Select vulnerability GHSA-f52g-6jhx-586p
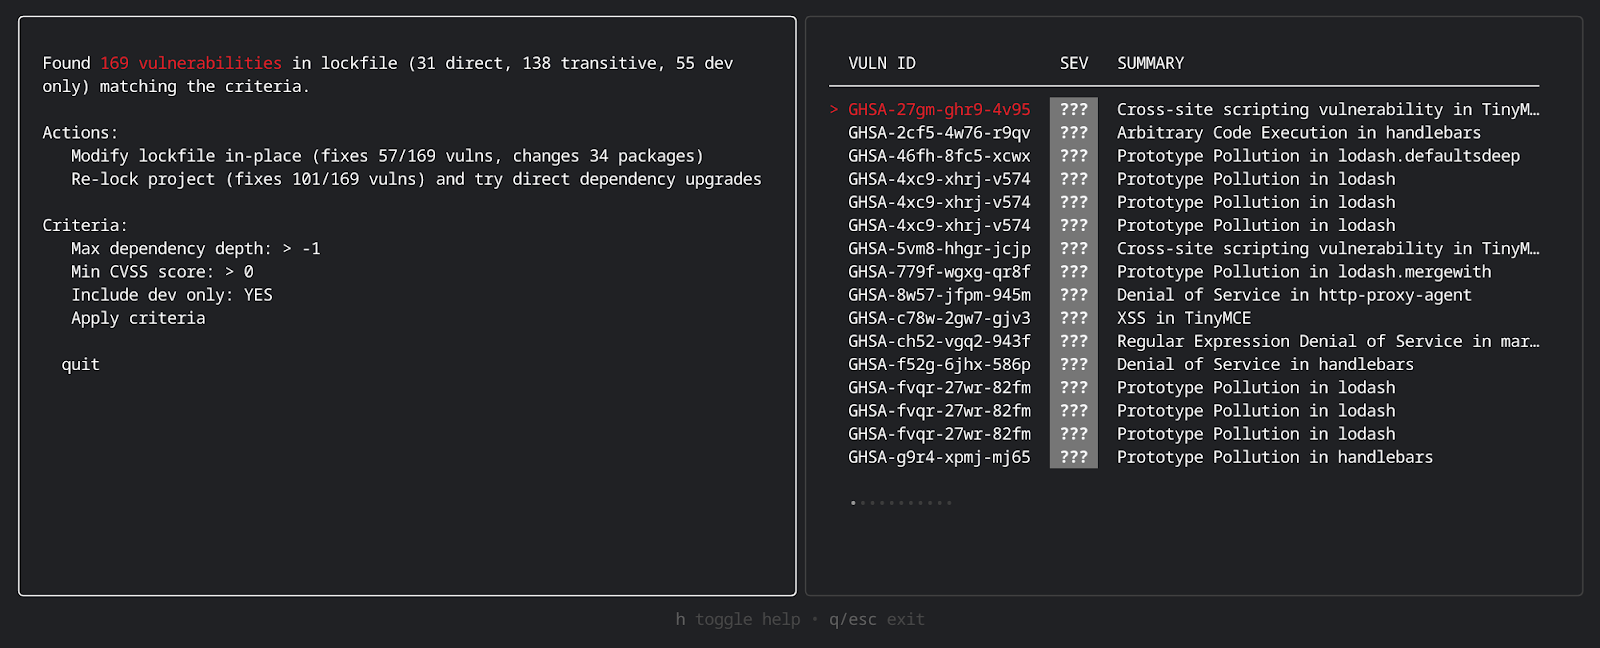 tap(939, 365)
